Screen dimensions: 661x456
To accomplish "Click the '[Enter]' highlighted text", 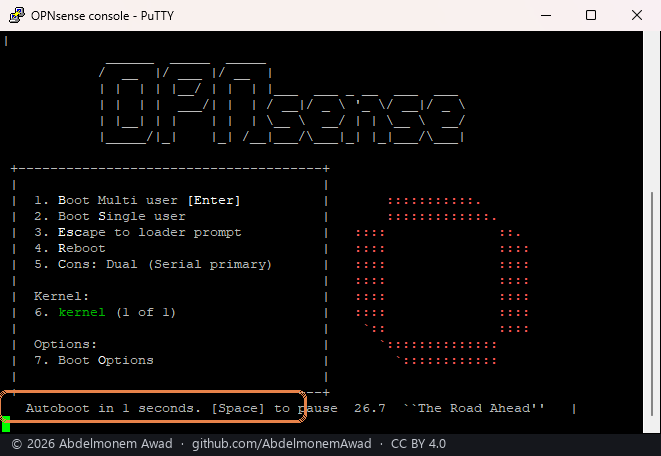I will (x=214, y=200).
